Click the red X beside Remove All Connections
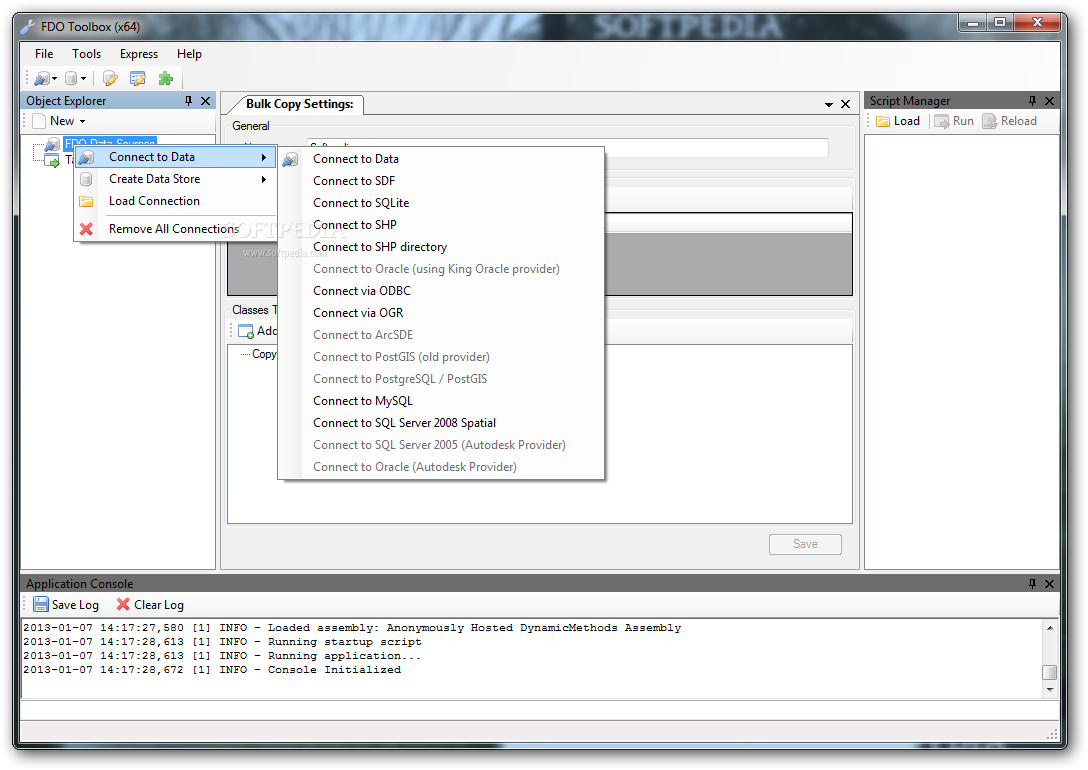The height and width of the screenshot is (770, 1088). coord(86,229)
